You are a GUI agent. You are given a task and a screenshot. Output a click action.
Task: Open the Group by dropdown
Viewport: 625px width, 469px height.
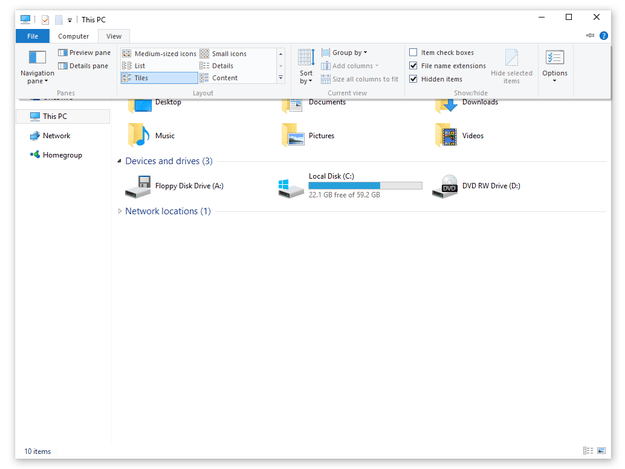tap(348, 52)
